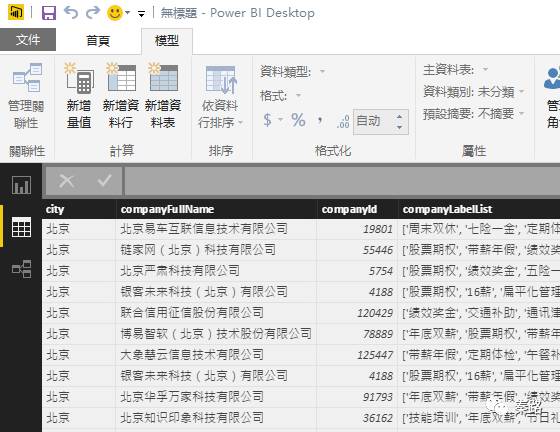Apply percentage format
The width and height of the screenshot is (560, 432).
tap(298, 120)
